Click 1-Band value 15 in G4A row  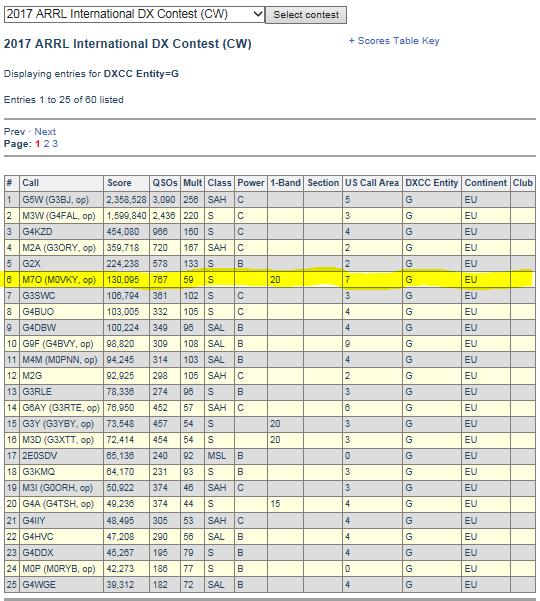point(275,504)
